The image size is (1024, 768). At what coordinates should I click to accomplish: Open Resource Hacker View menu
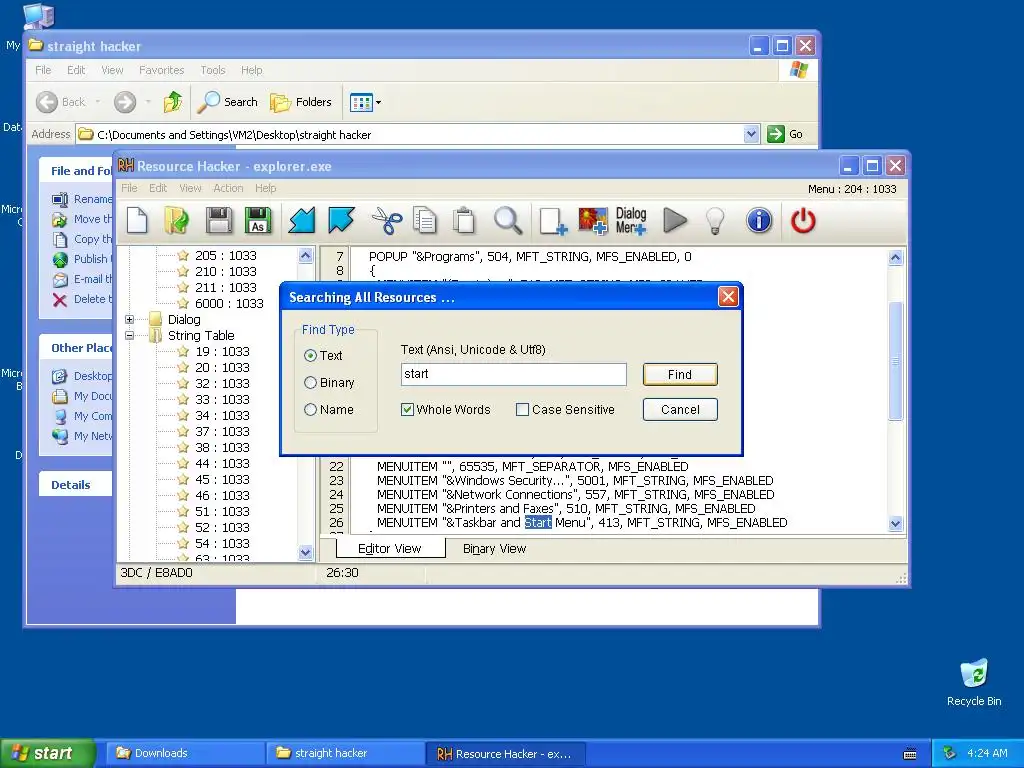point(190,188)
